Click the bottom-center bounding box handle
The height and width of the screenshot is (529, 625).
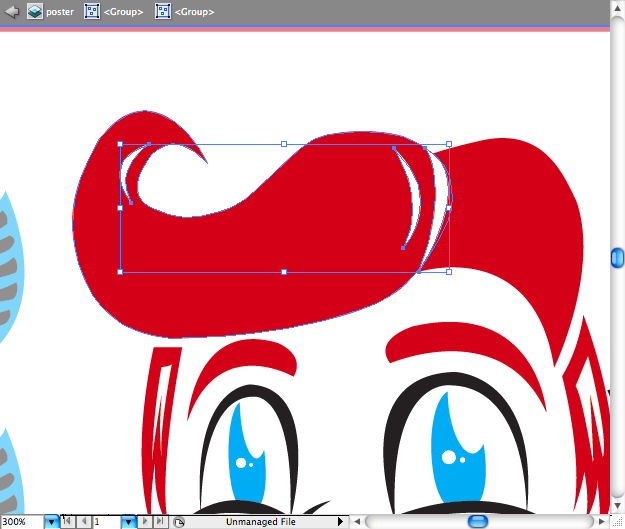click(284, 272)
